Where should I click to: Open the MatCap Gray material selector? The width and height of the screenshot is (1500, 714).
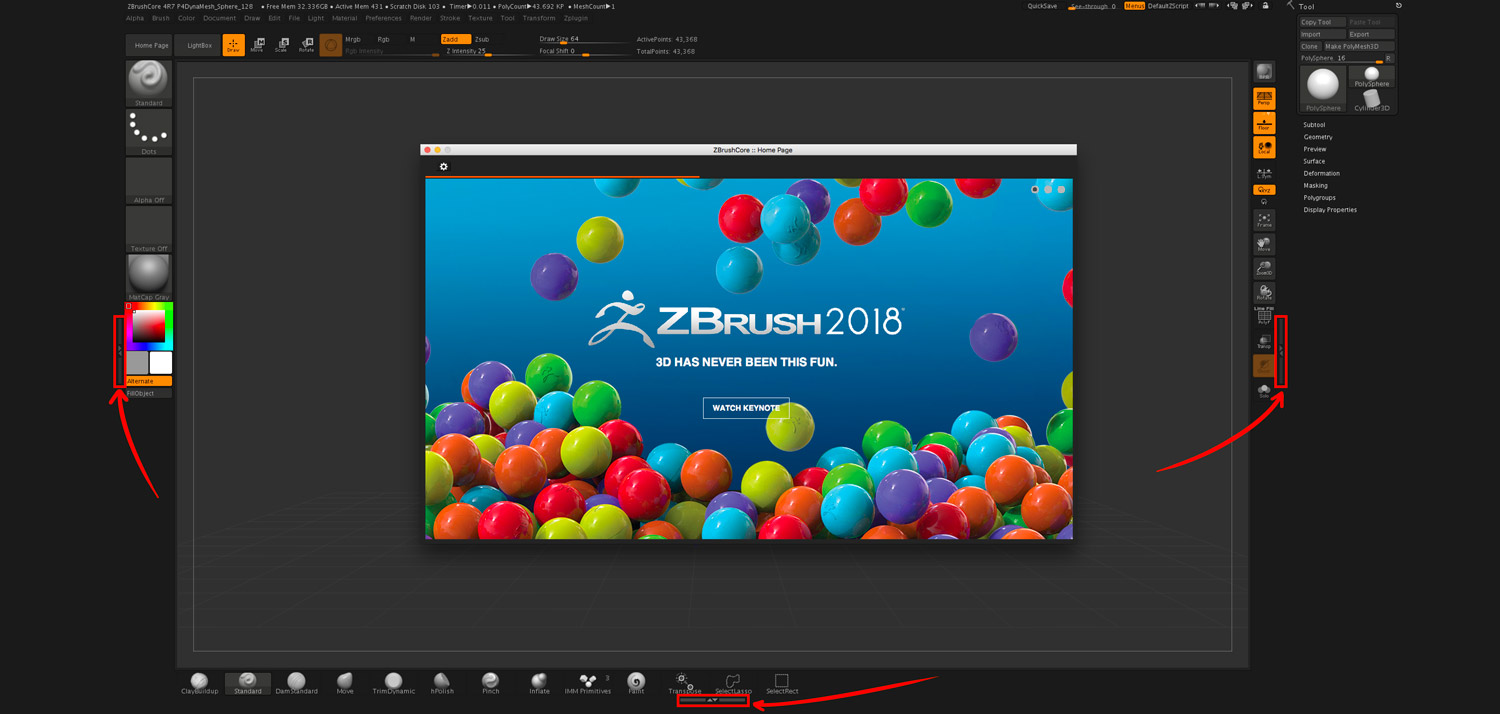tap(149, 277)
